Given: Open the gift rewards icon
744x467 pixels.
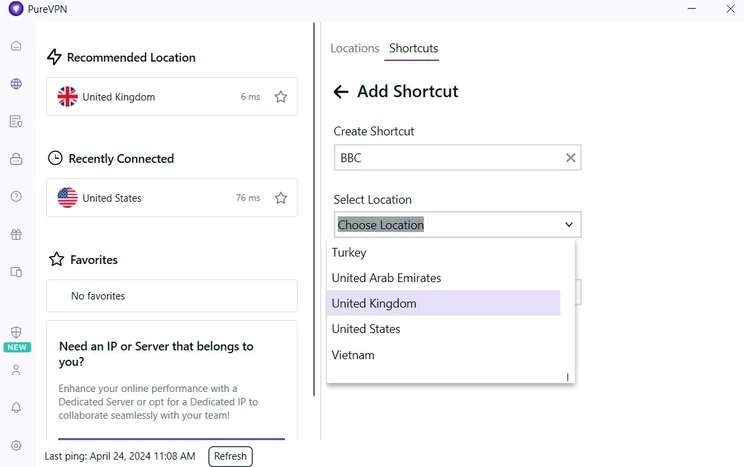Looking at the screenshot, I should click(x=16, y=234).
